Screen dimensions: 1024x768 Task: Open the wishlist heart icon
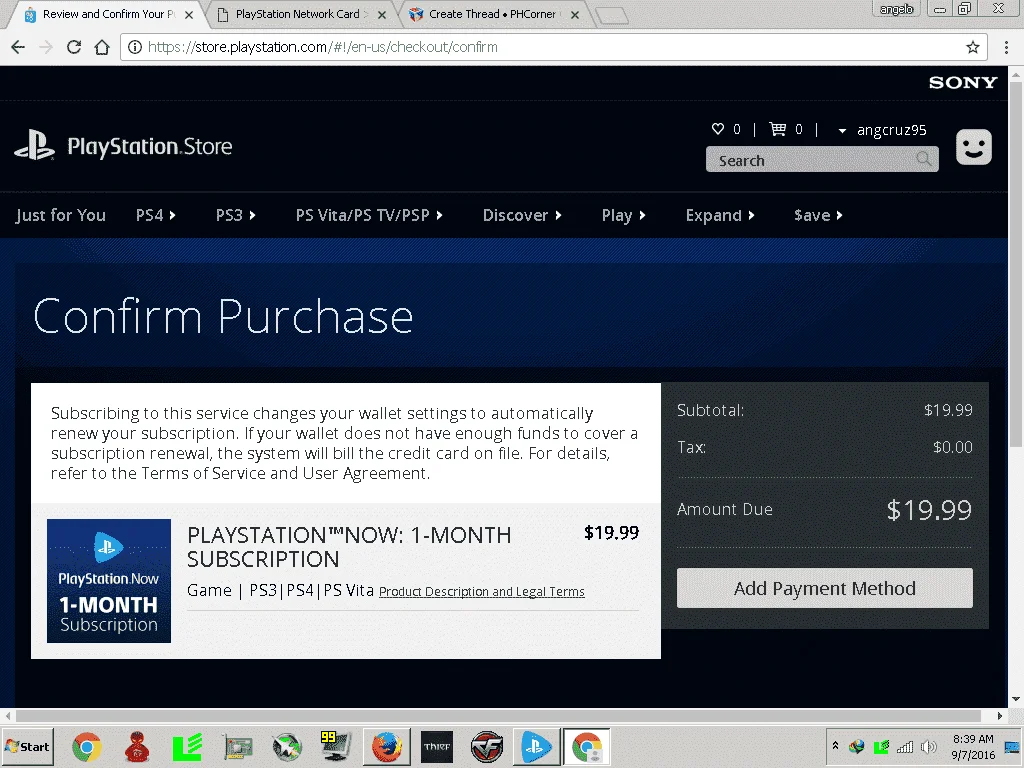(718, 129)
